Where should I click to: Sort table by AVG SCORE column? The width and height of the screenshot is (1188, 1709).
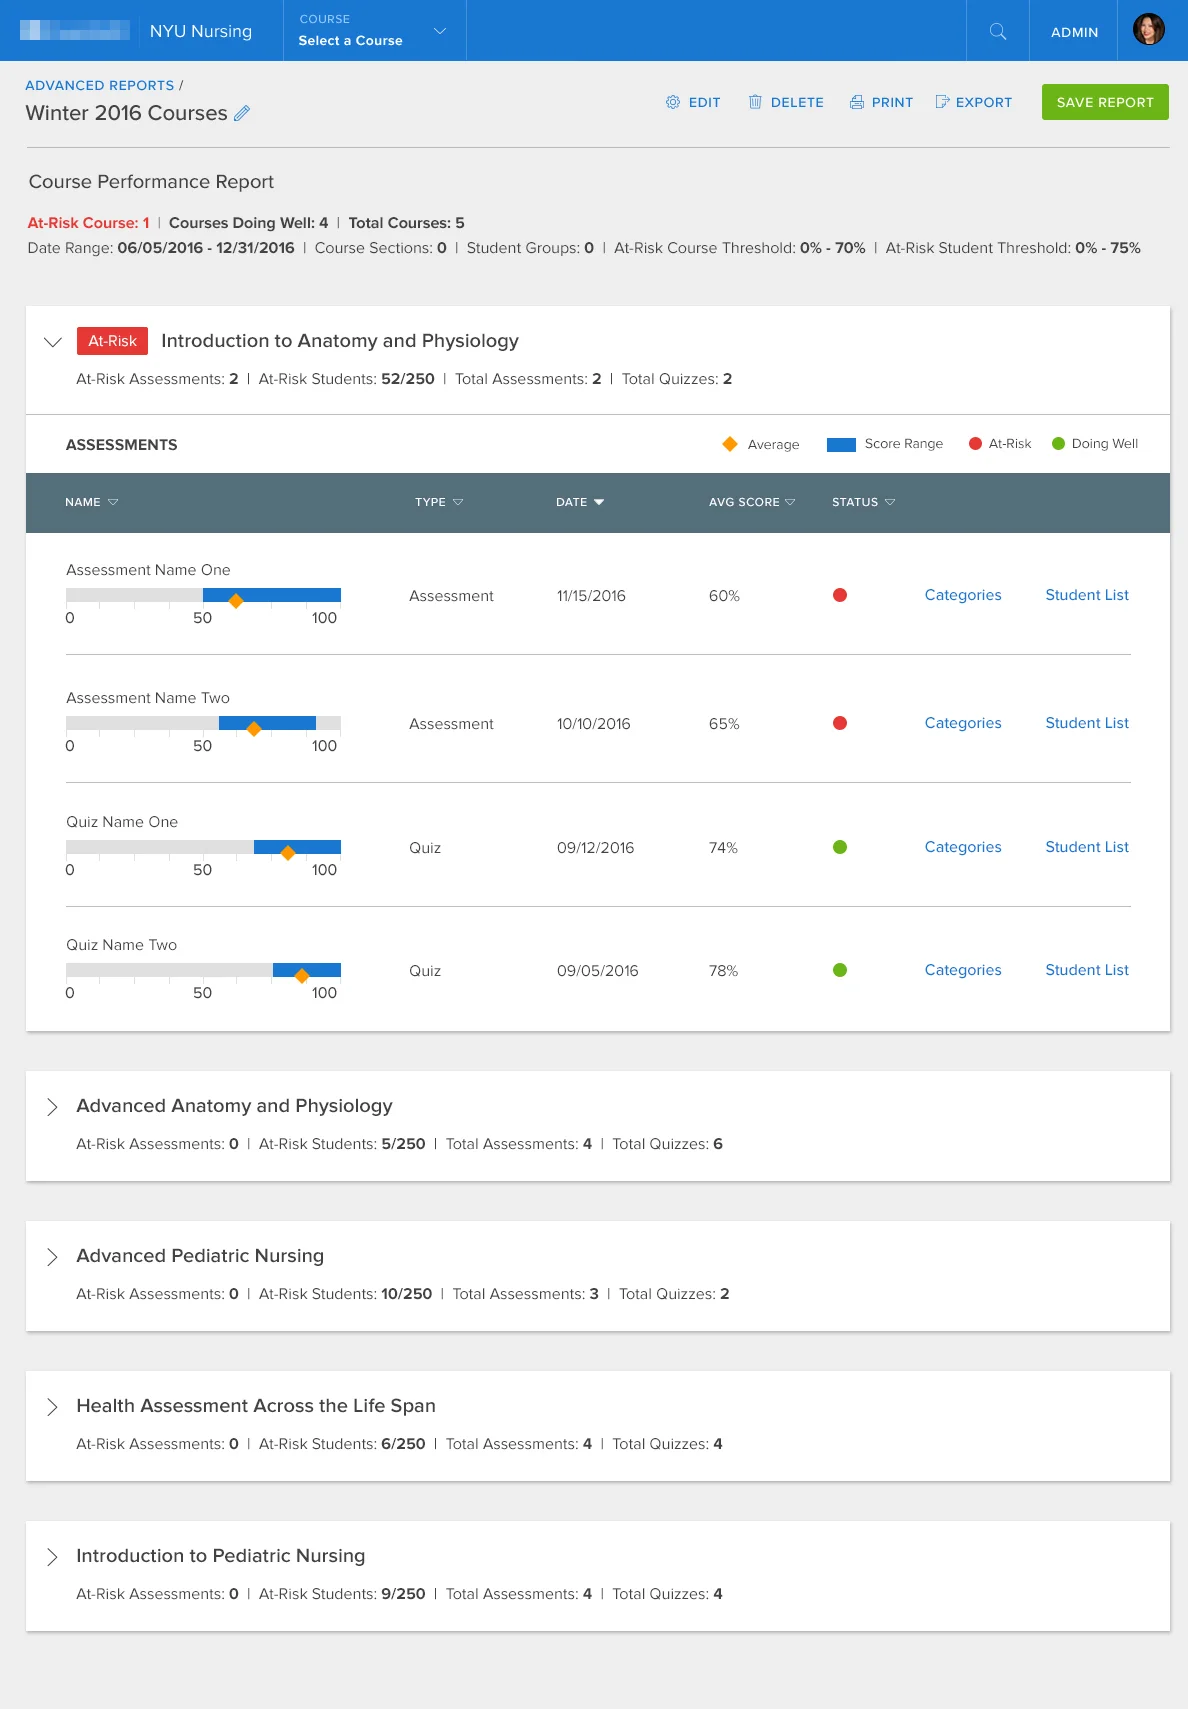click(x=752, y=502)
